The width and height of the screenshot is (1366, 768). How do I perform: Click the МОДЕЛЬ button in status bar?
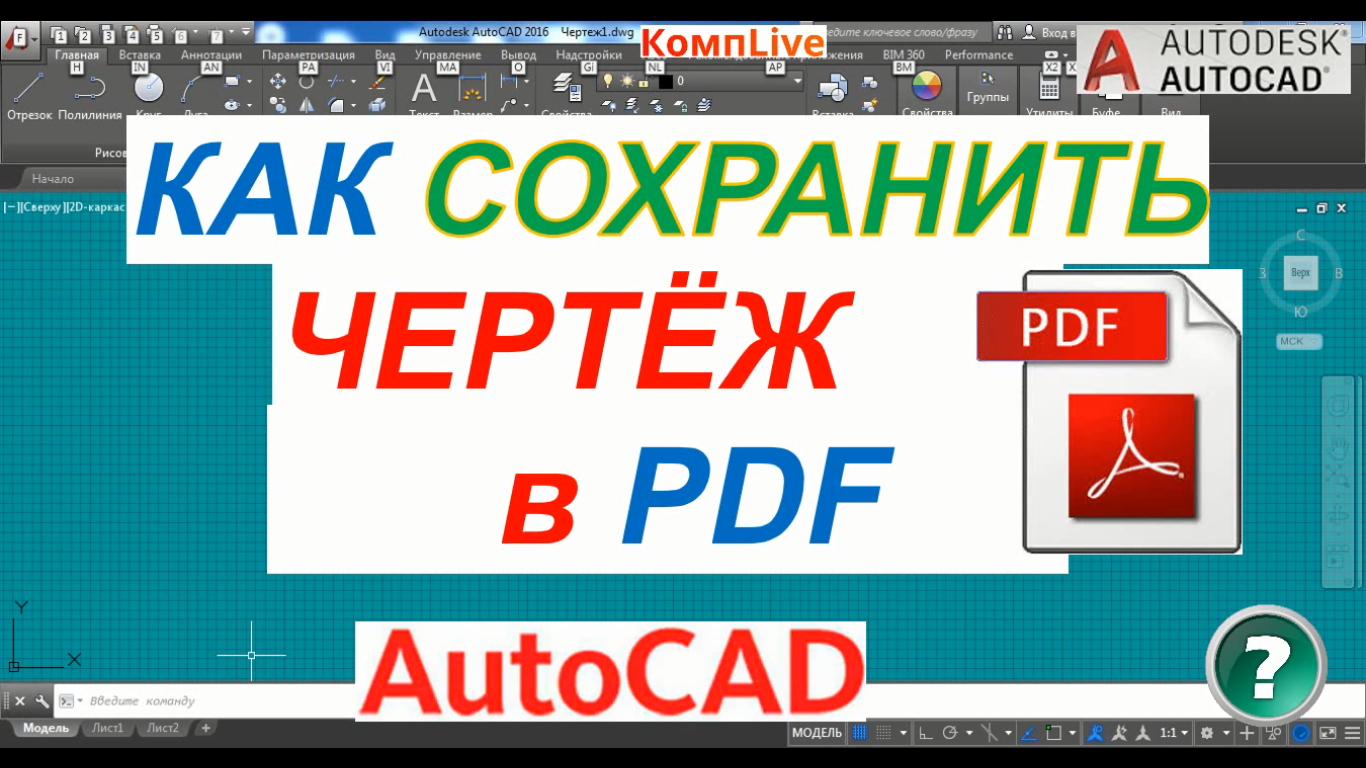(x=817, y=733)
